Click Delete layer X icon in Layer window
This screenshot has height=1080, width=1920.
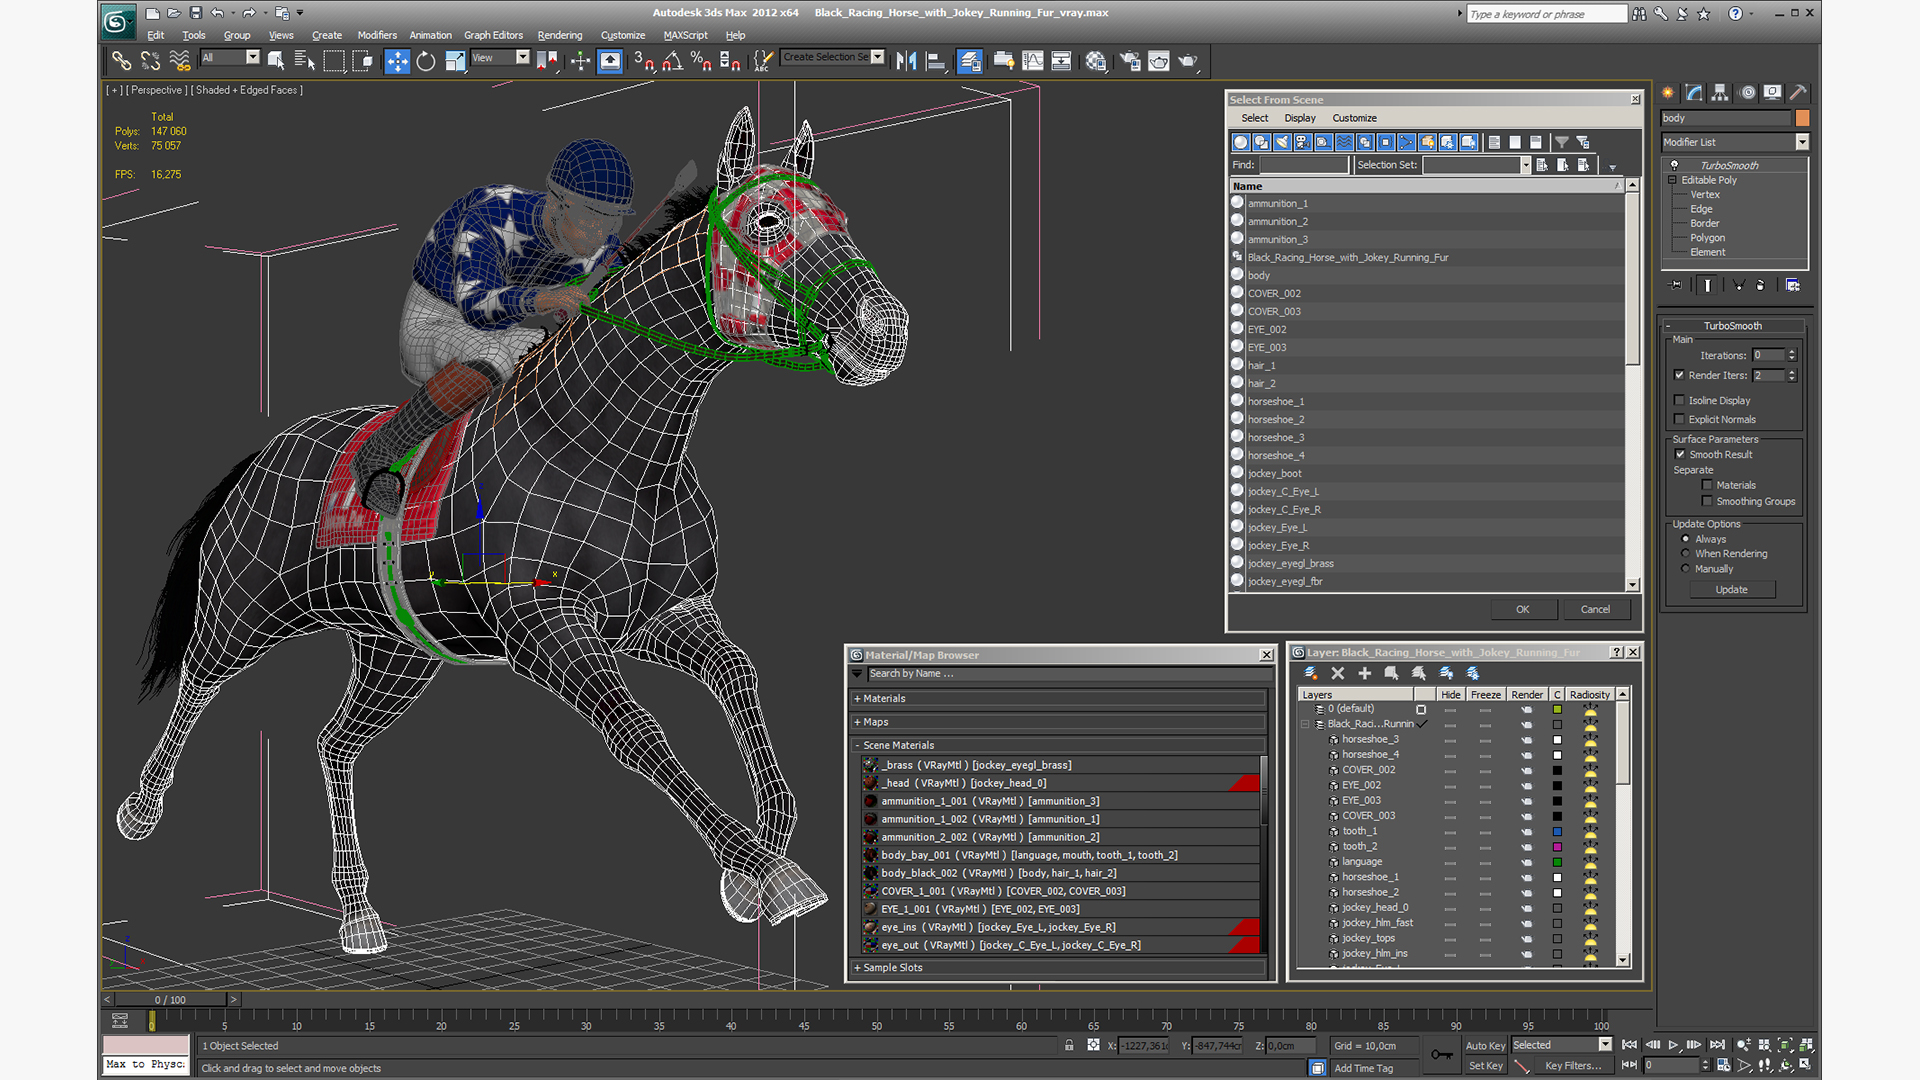tap(1338, 673)
